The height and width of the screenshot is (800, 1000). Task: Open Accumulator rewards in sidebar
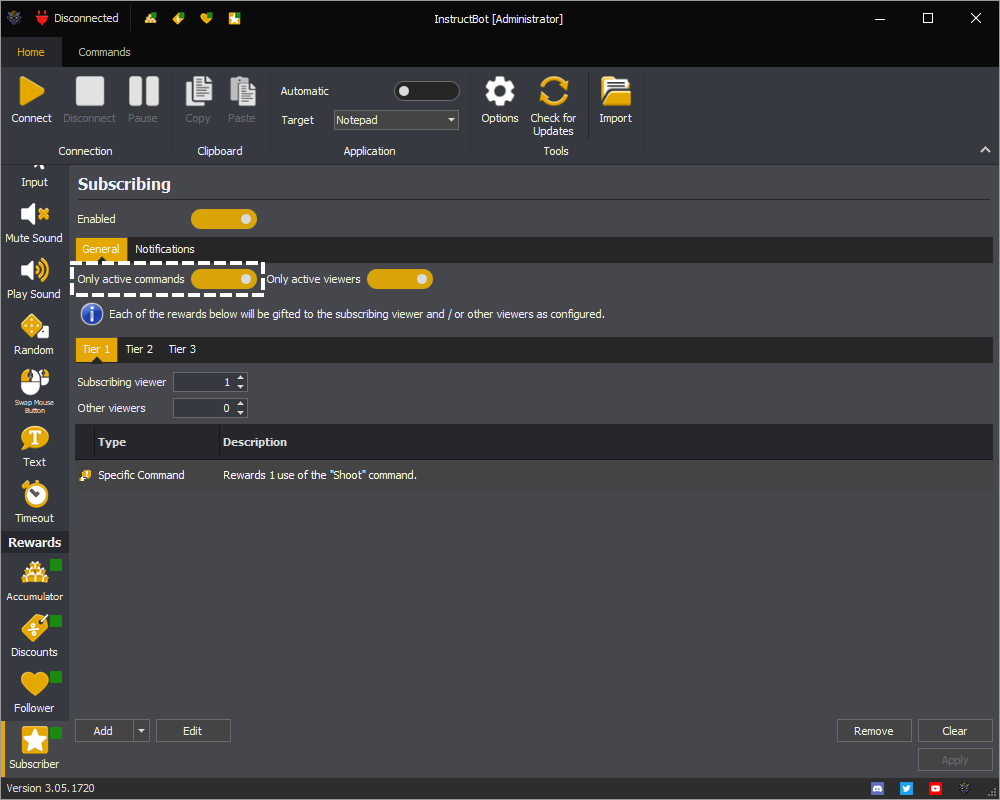pos(34,581)
